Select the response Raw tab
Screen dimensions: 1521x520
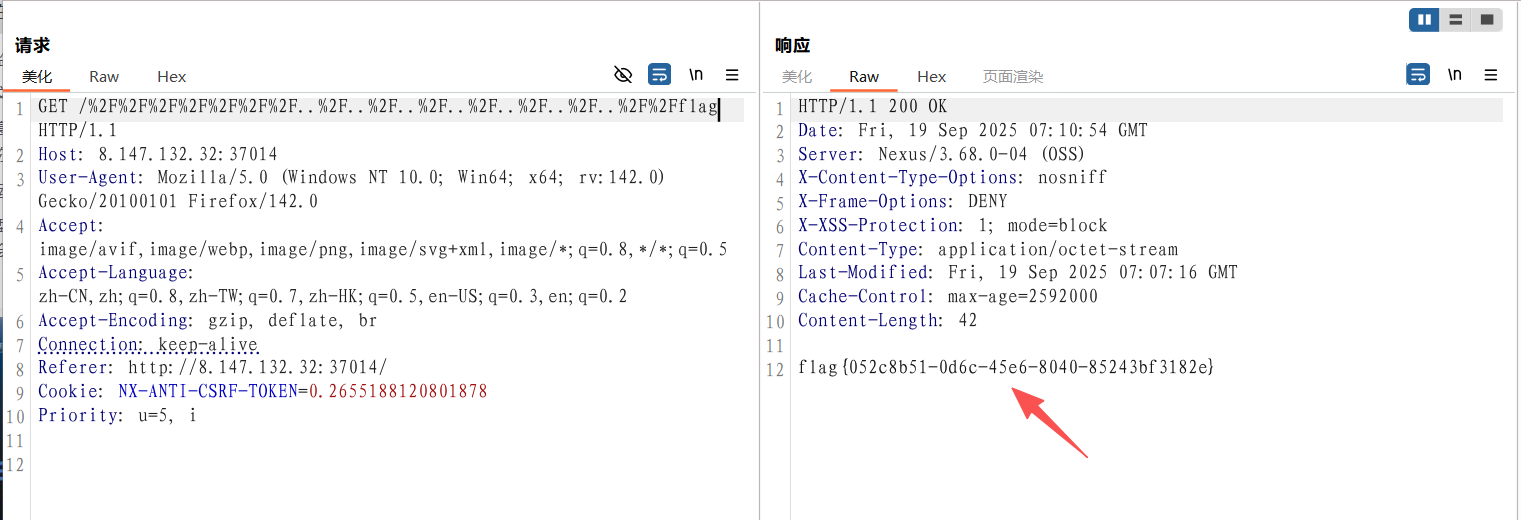[864, 77]
